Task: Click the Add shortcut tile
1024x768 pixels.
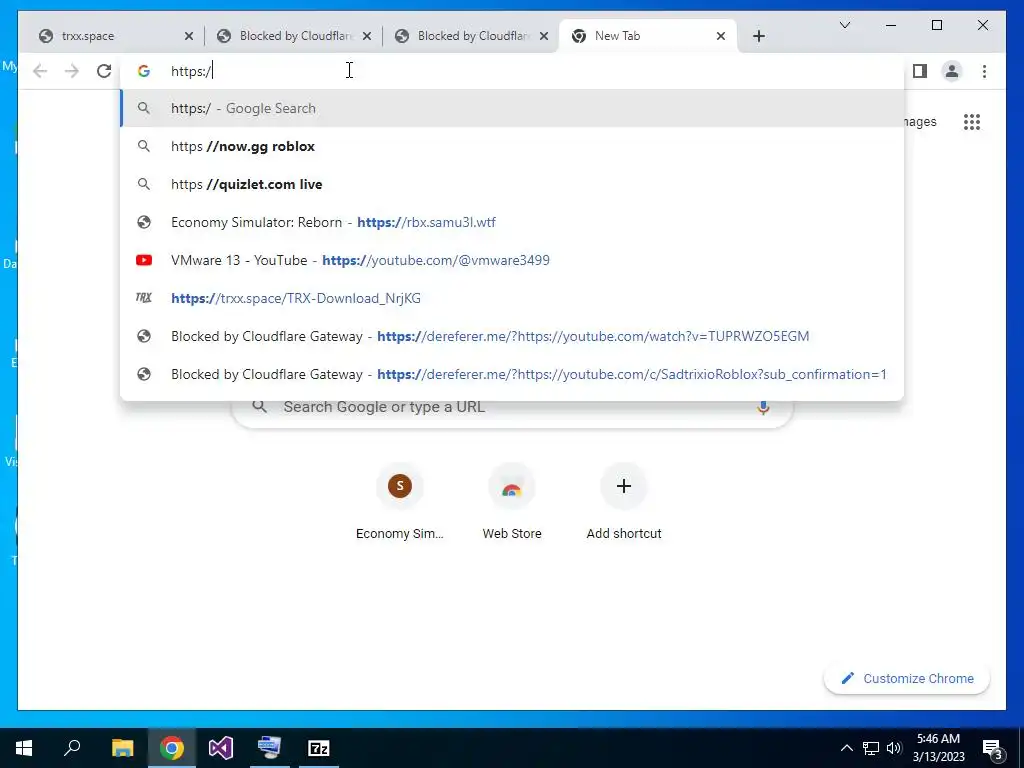Action: coord(624,502)
